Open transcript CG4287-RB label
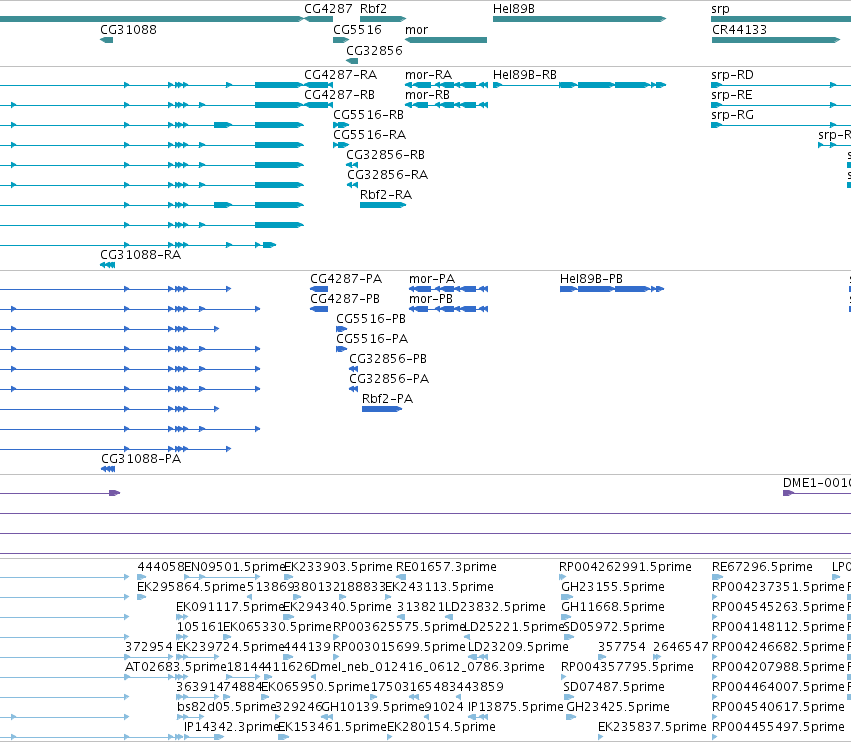Screen dimensions: 851x742 339,94
